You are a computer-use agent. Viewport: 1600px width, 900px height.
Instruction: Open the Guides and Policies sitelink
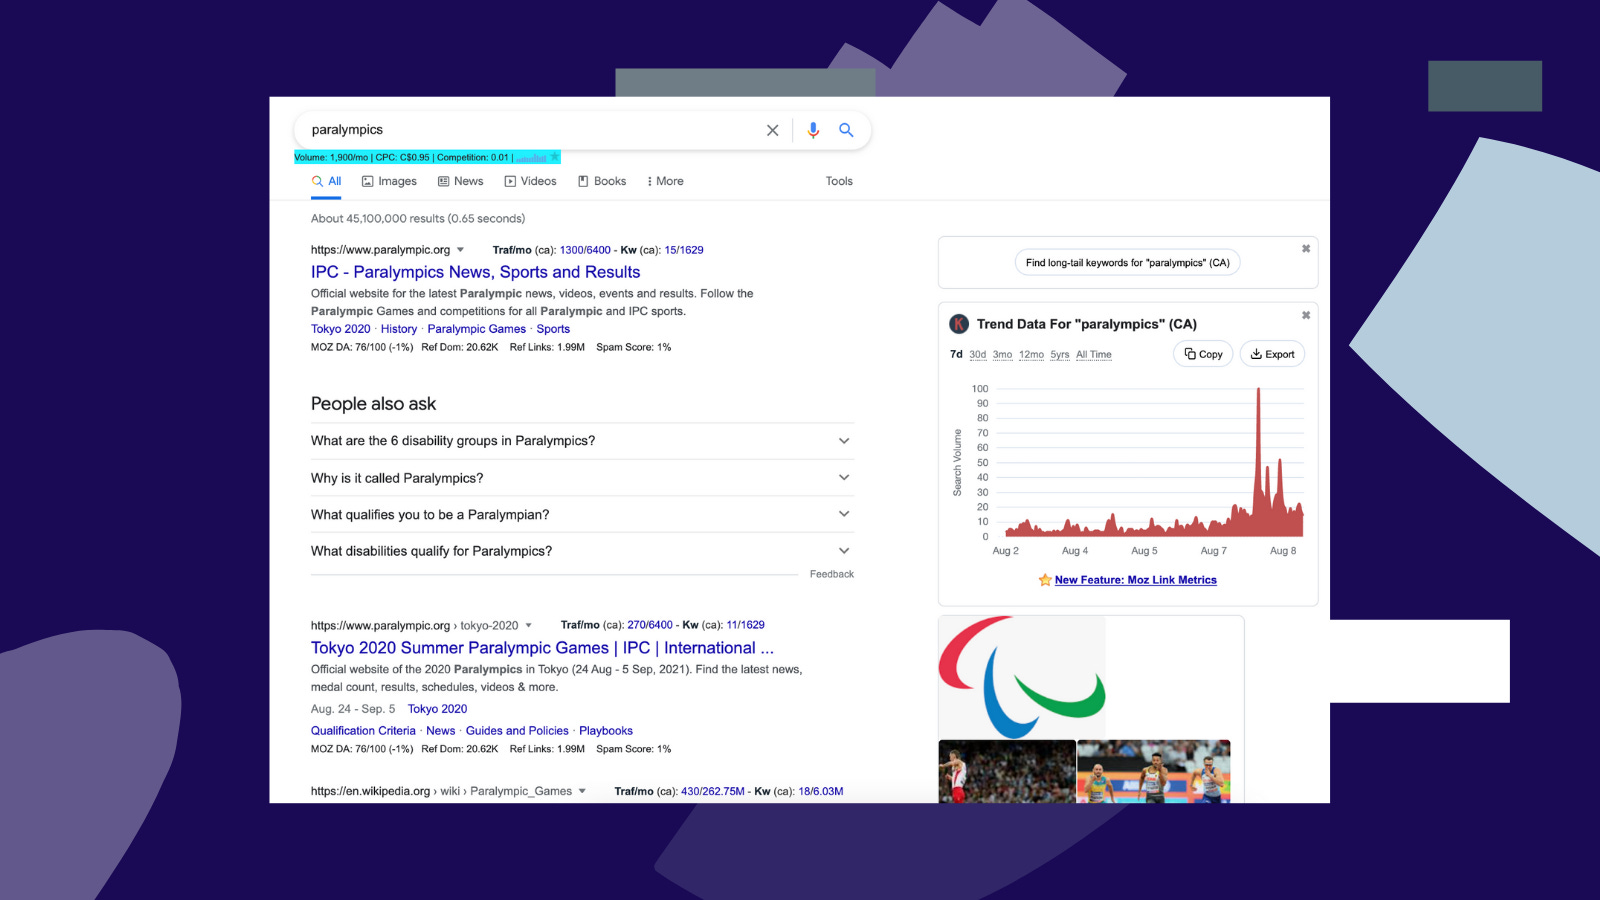coord(517,731)
